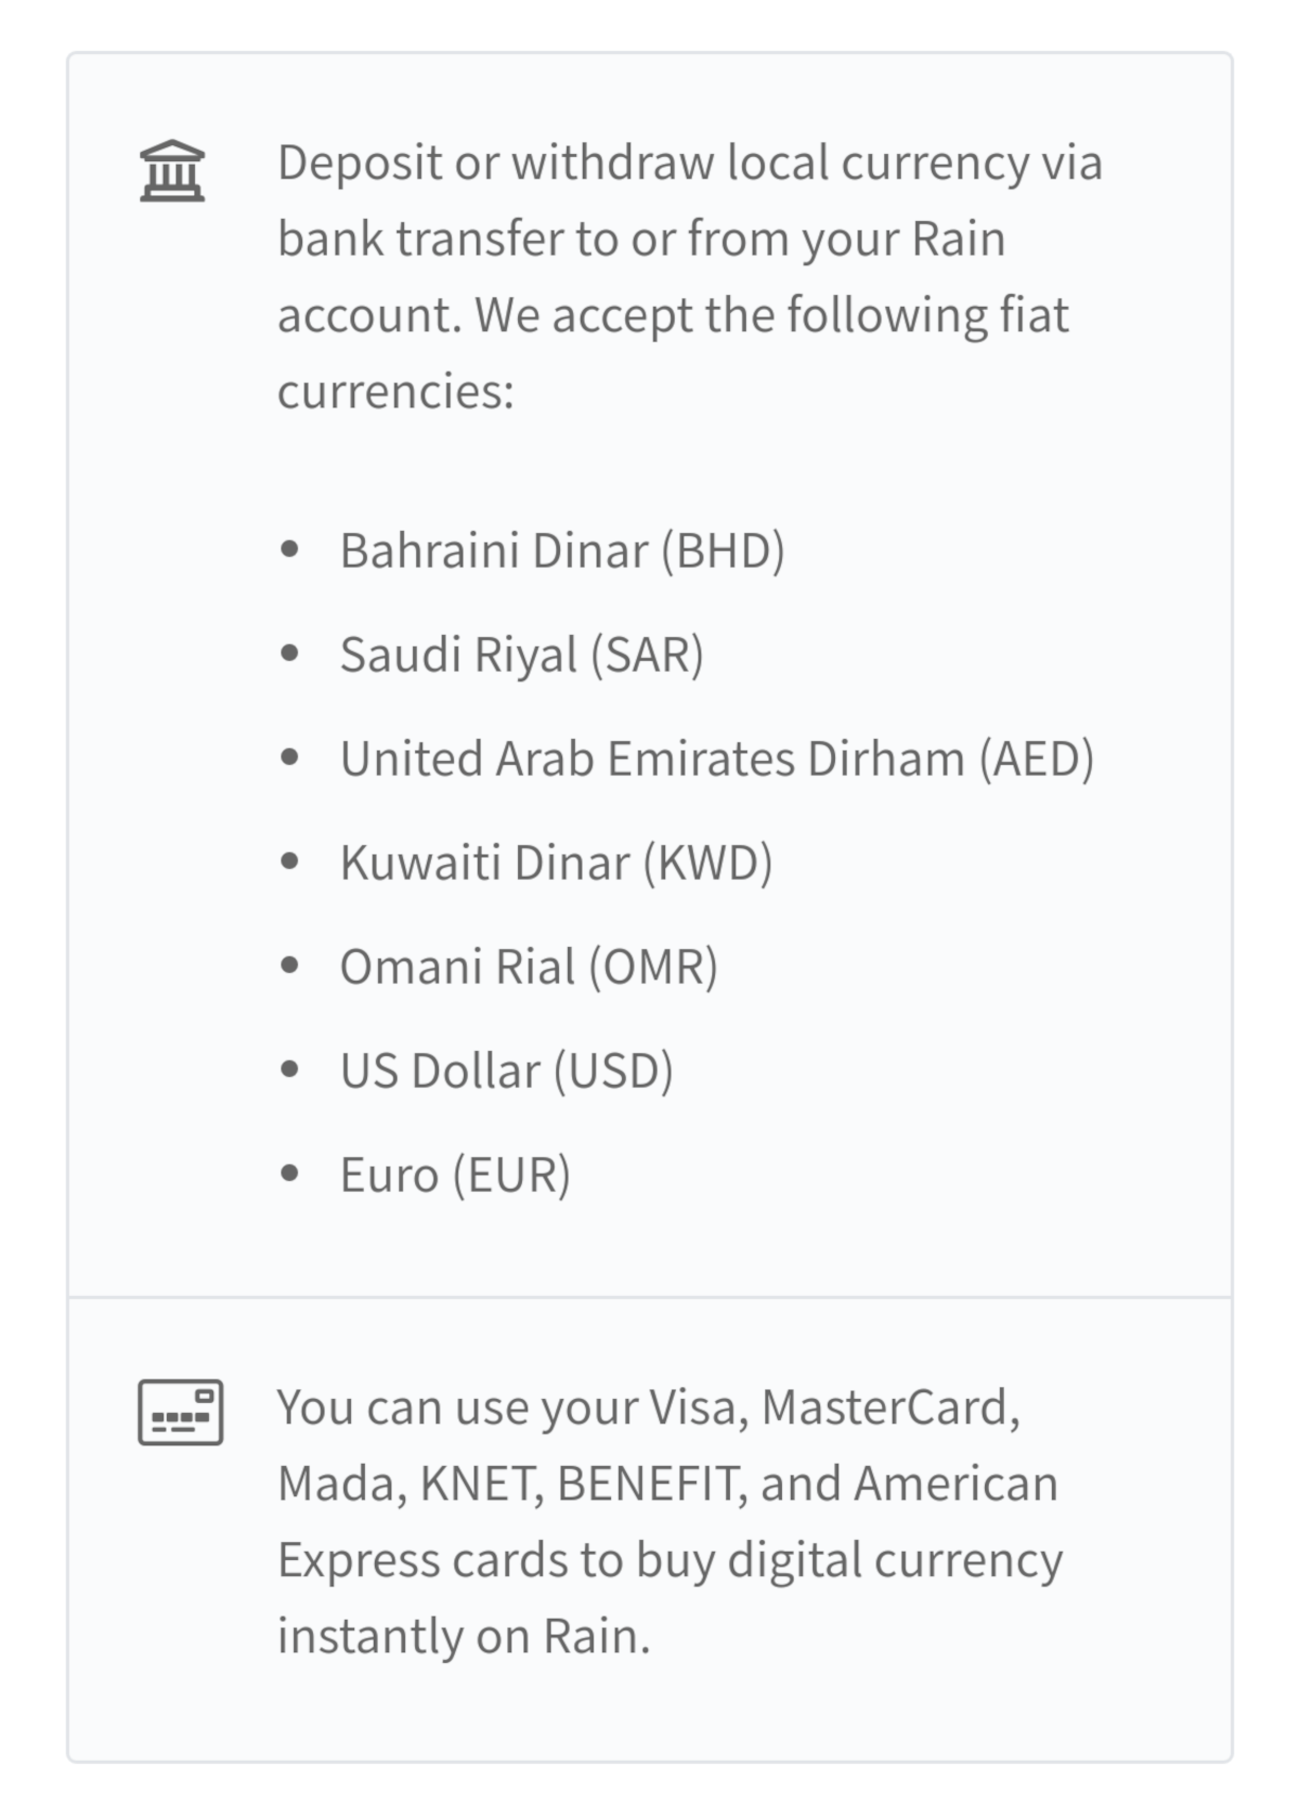The width and height of the screenshot is (1300, 1817).
Task: Click the bank transfer description paragraph
Action: click(690, 276)
